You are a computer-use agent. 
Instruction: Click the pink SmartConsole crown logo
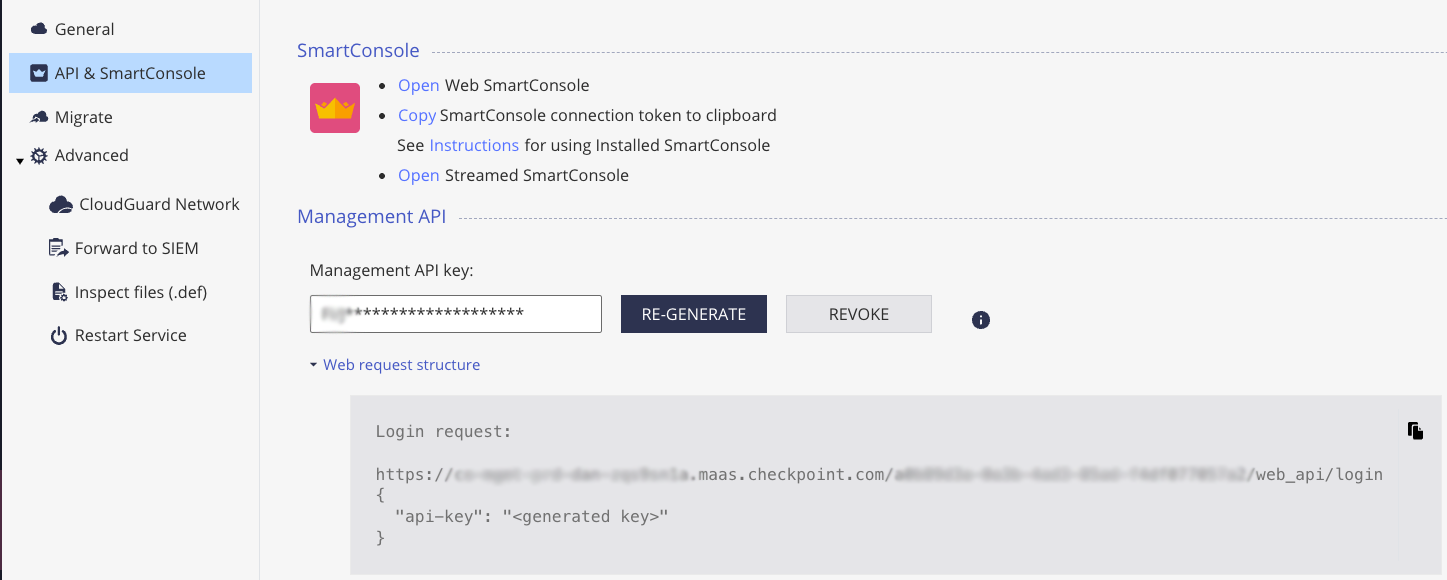(335, 108)
